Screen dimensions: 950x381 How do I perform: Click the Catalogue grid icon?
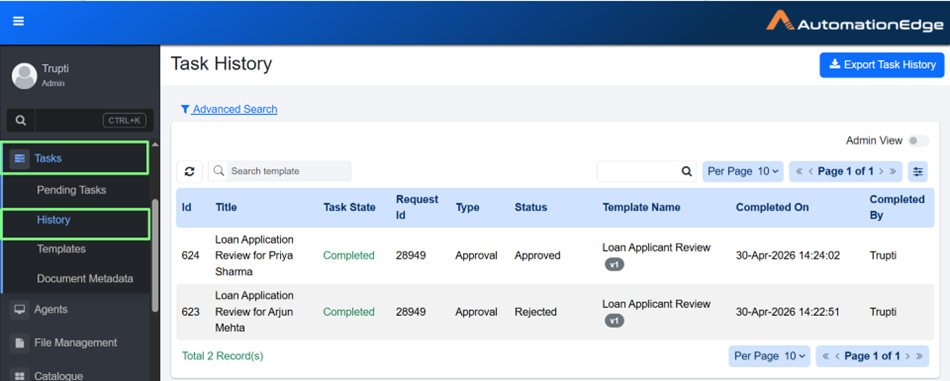pyautogui.click(x=20, y=376)
